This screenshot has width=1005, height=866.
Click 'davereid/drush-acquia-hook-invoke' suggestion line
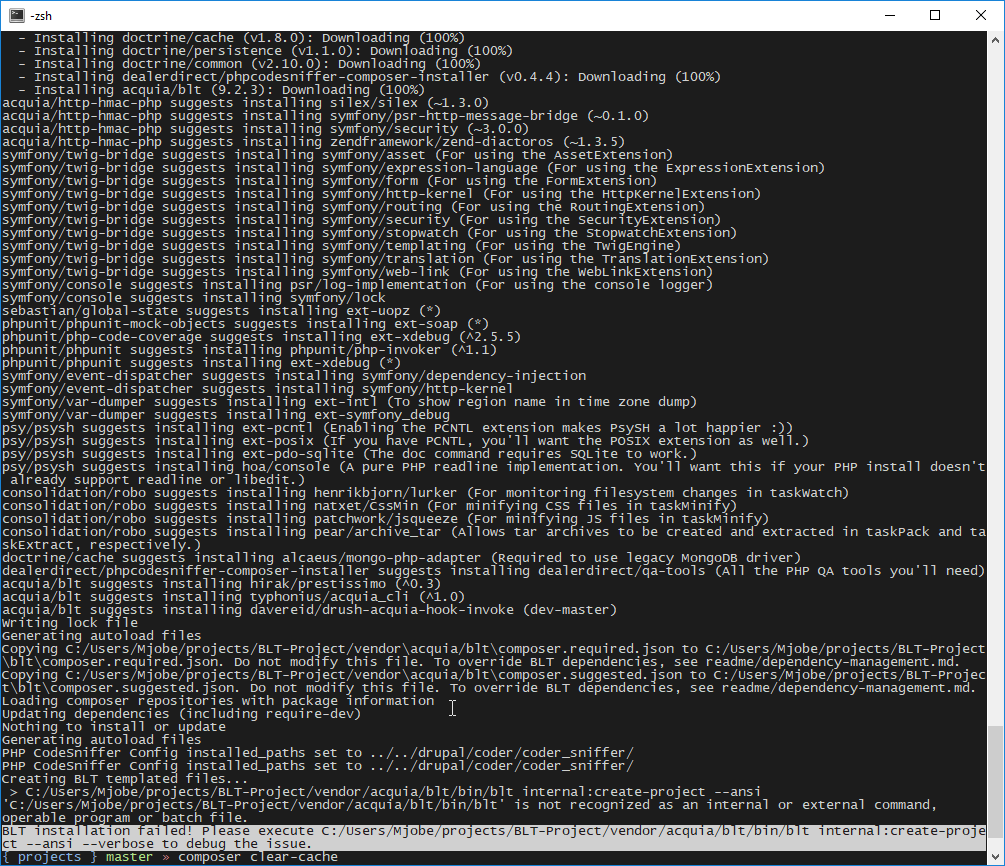[309, 610]
